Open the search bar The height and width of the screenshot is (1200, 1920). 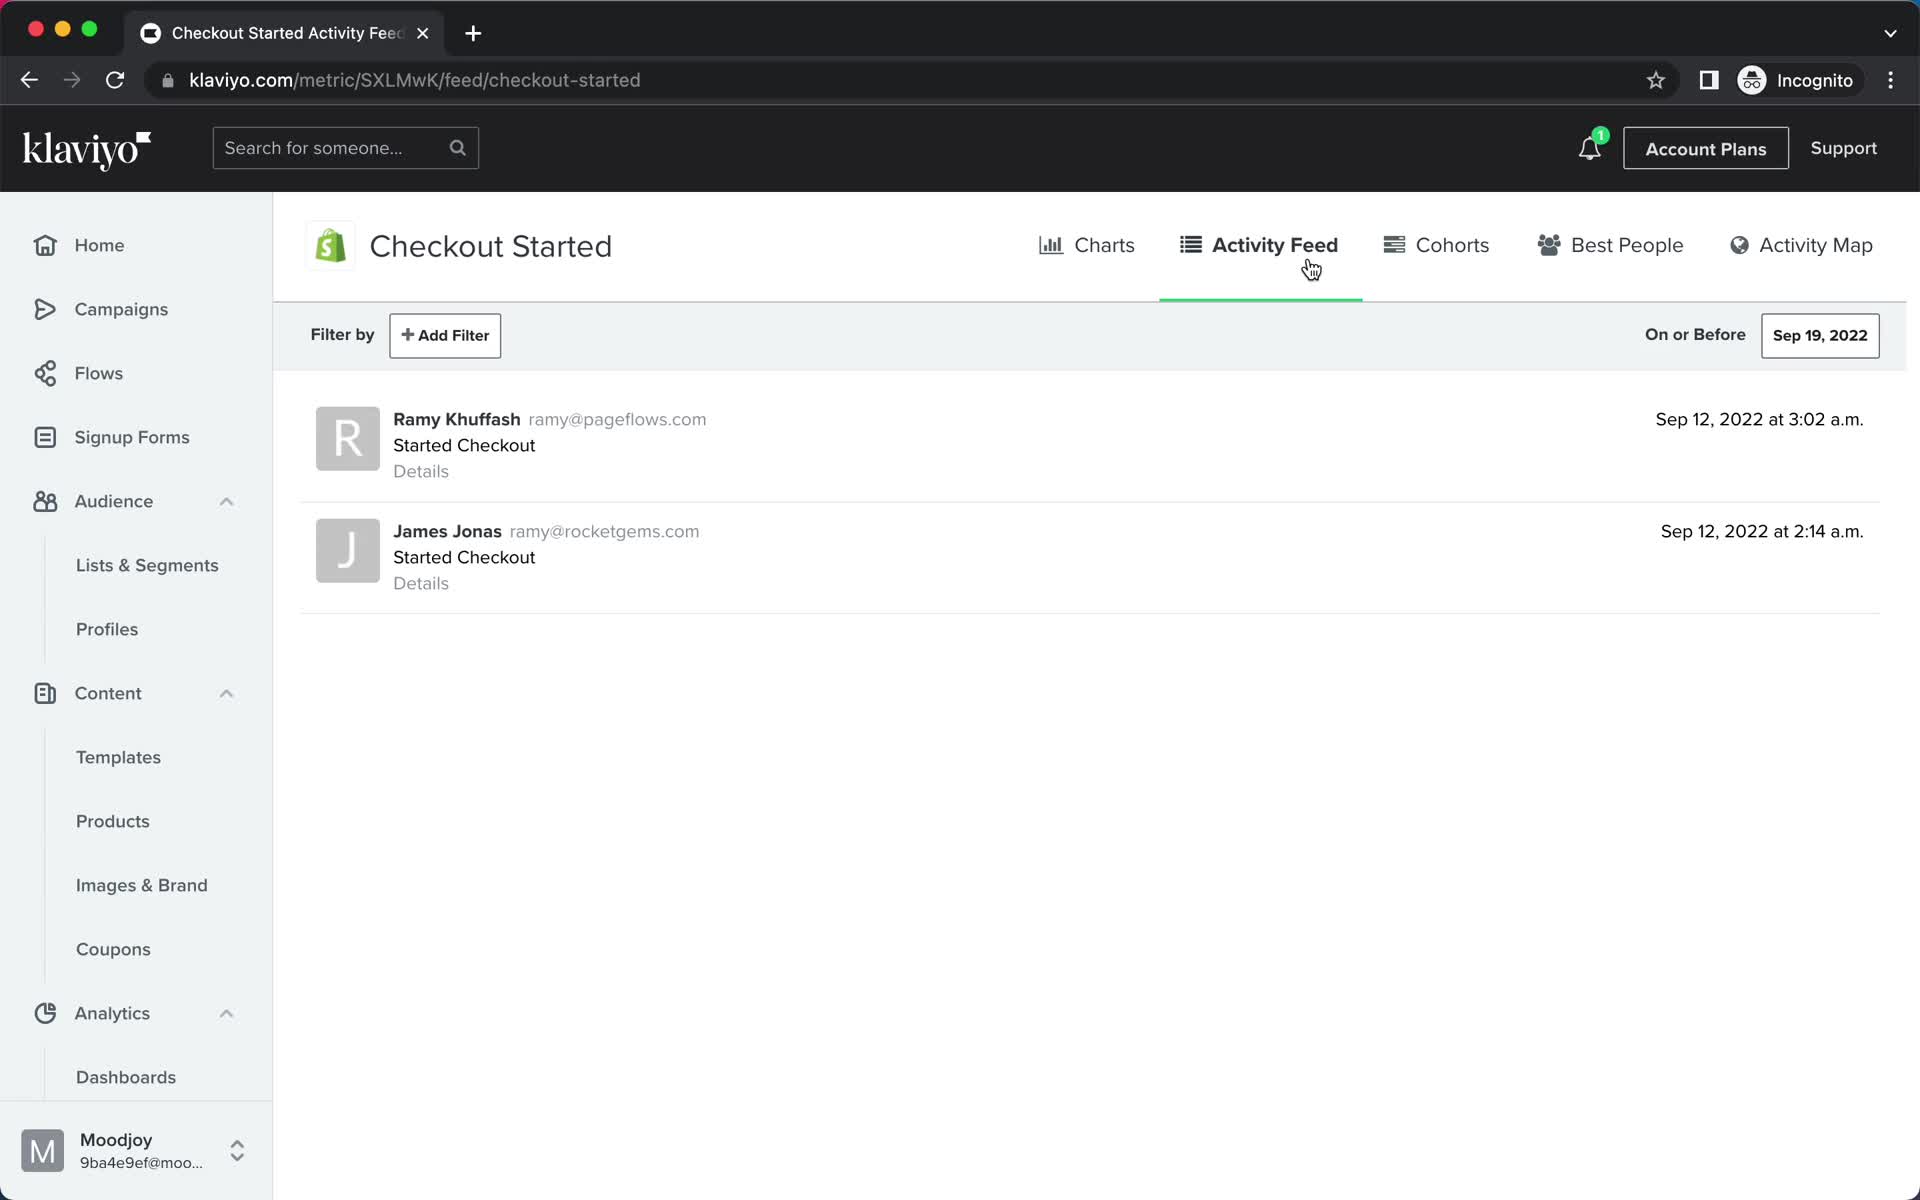pyautogui.click(x=346, y=148)
